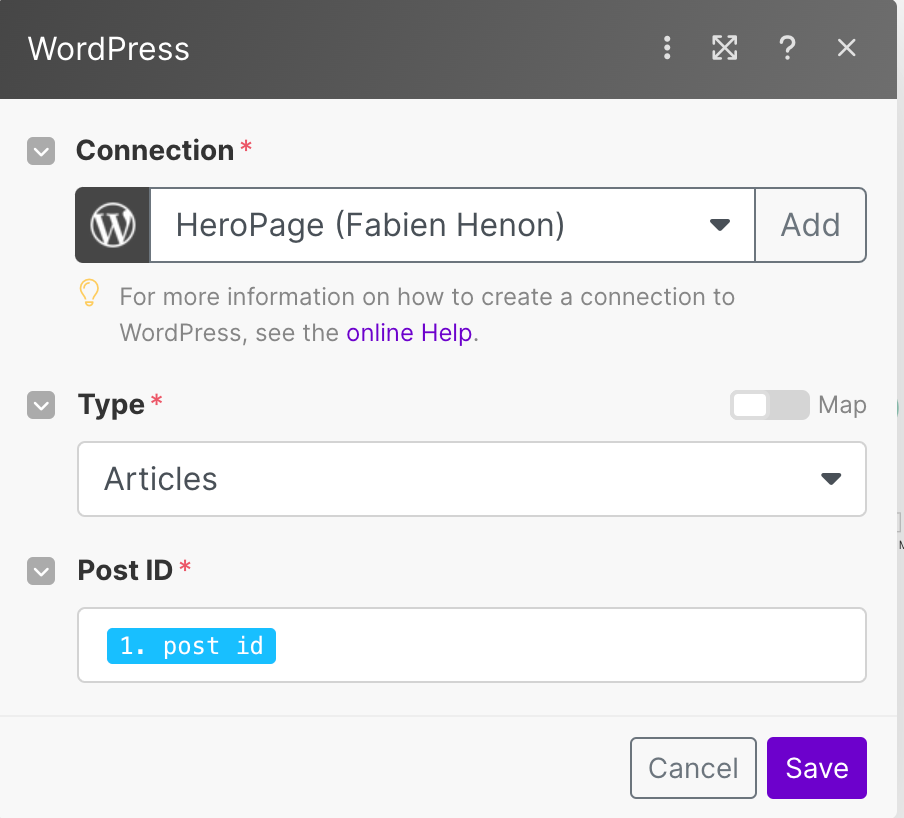The height and width of the screenshot is (818, 904).
Task: Expand the WordPress dialog to fullscreen
Action: 725,48
